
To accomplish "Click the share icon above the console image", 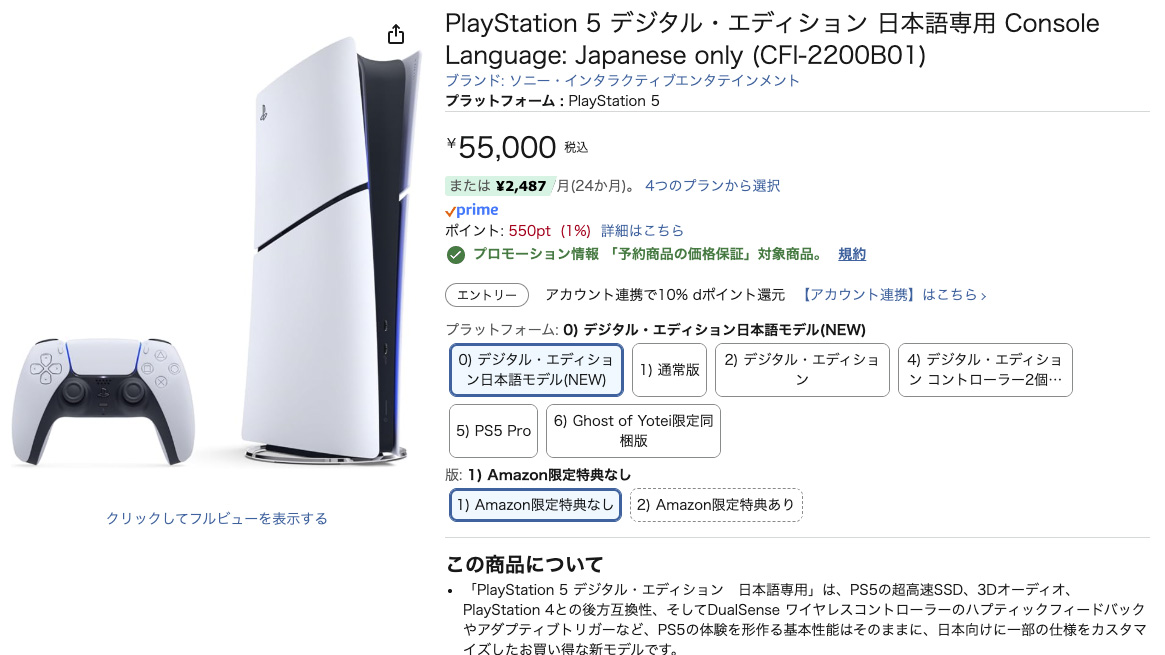I will (395, 33).
